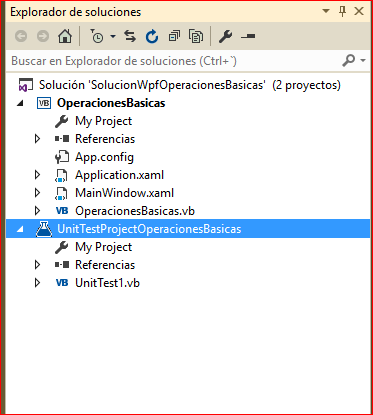Screen dimensions: 373x415
Task: Click wrench icon of My Project under OperacionesBasicas
Action: (62, 121)
